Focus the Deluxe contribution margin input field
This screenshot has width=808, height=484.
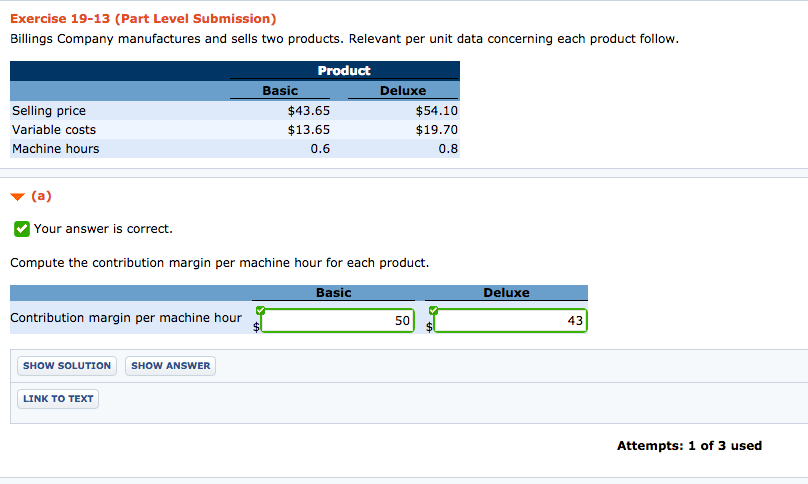[x=510, y=321]
